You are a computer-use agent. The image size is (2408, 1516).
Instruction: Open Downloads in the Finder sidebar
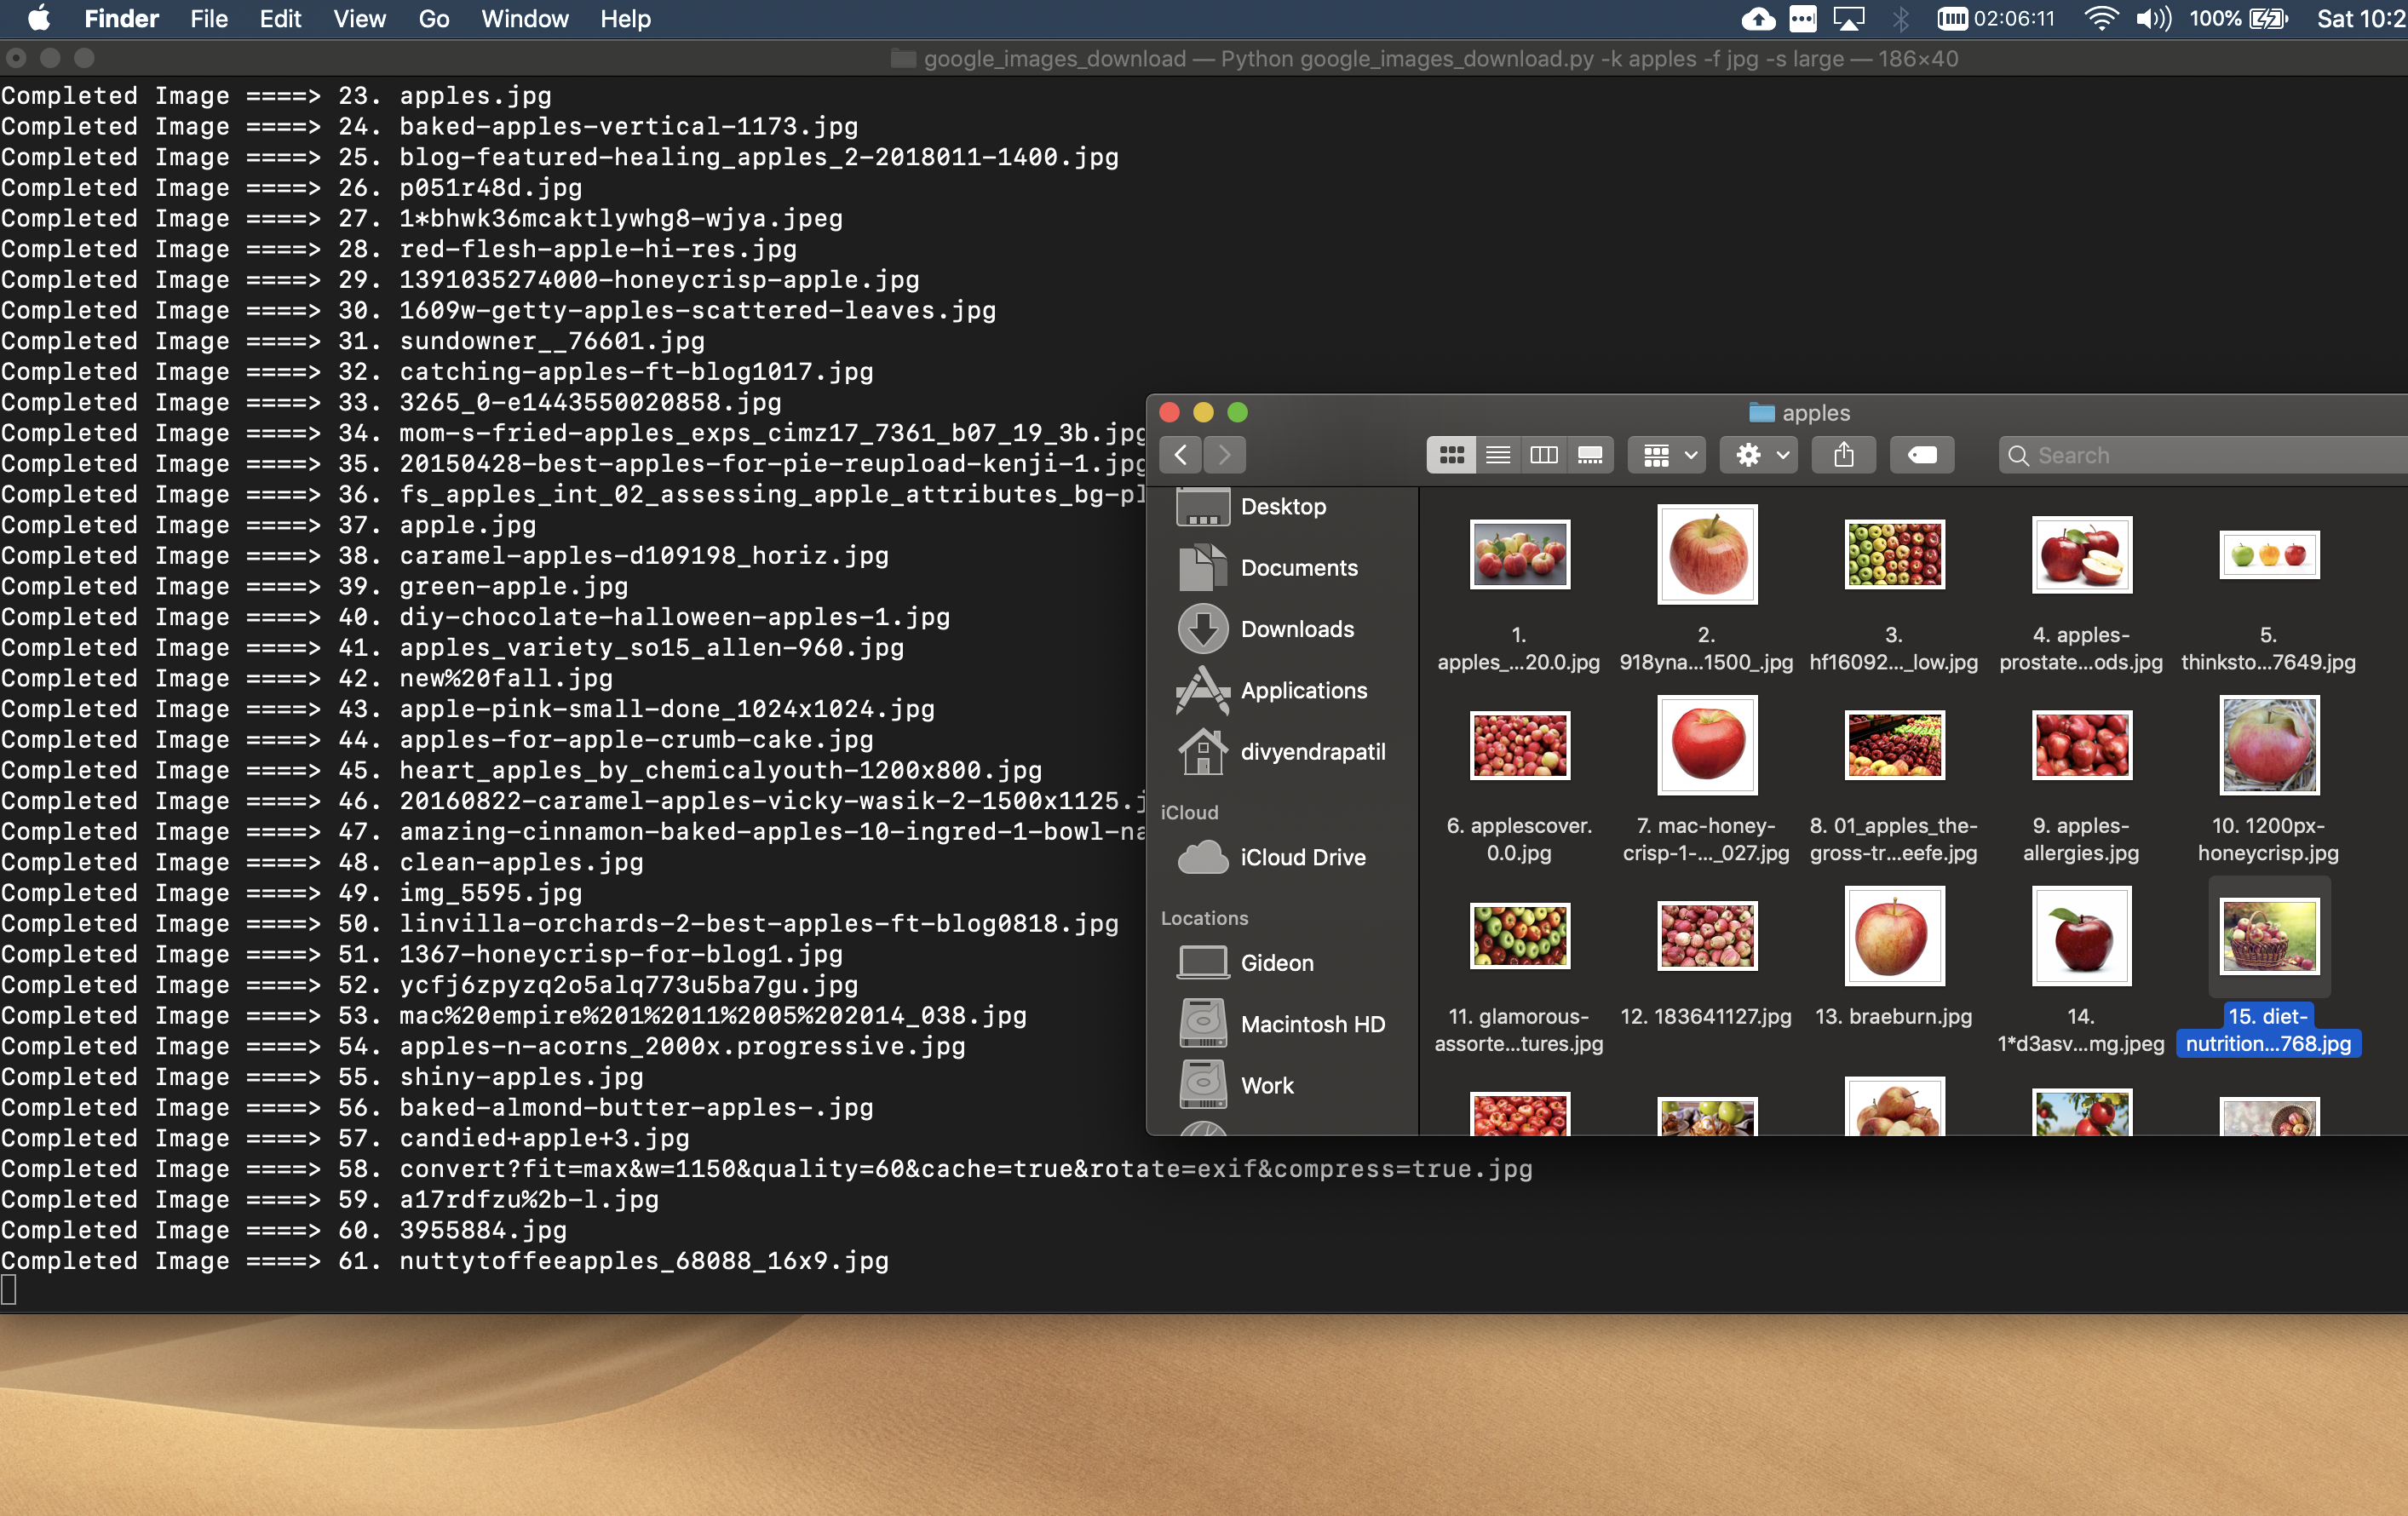tap(1296, 629)
